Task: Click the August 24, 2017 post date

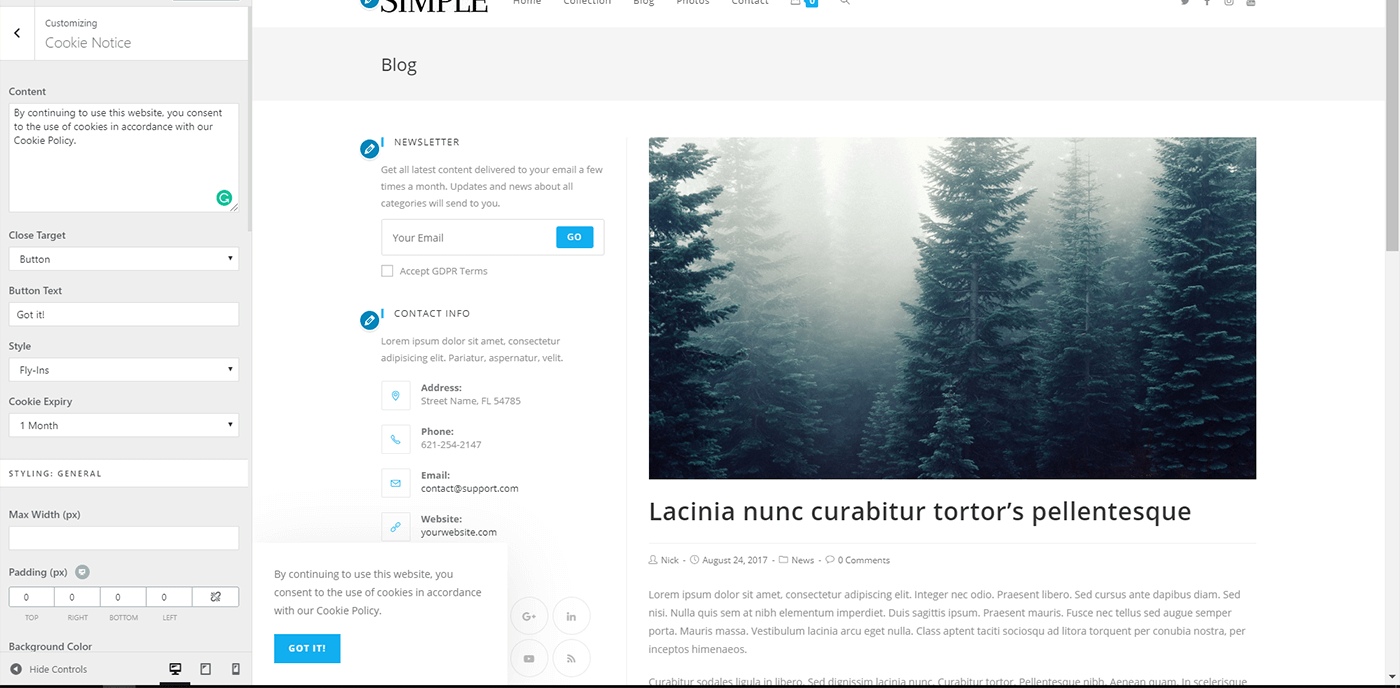Action: point(735,560)
